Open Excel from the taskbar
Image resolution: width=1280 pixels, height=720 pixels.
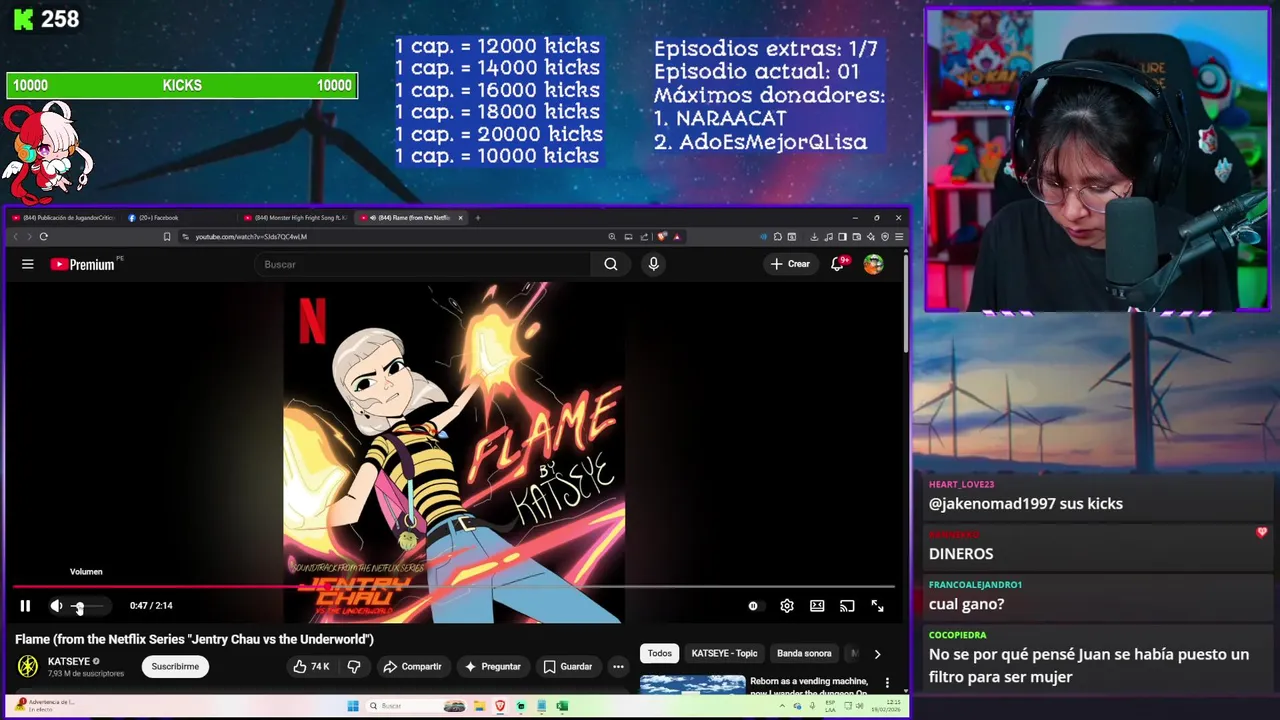562,706
